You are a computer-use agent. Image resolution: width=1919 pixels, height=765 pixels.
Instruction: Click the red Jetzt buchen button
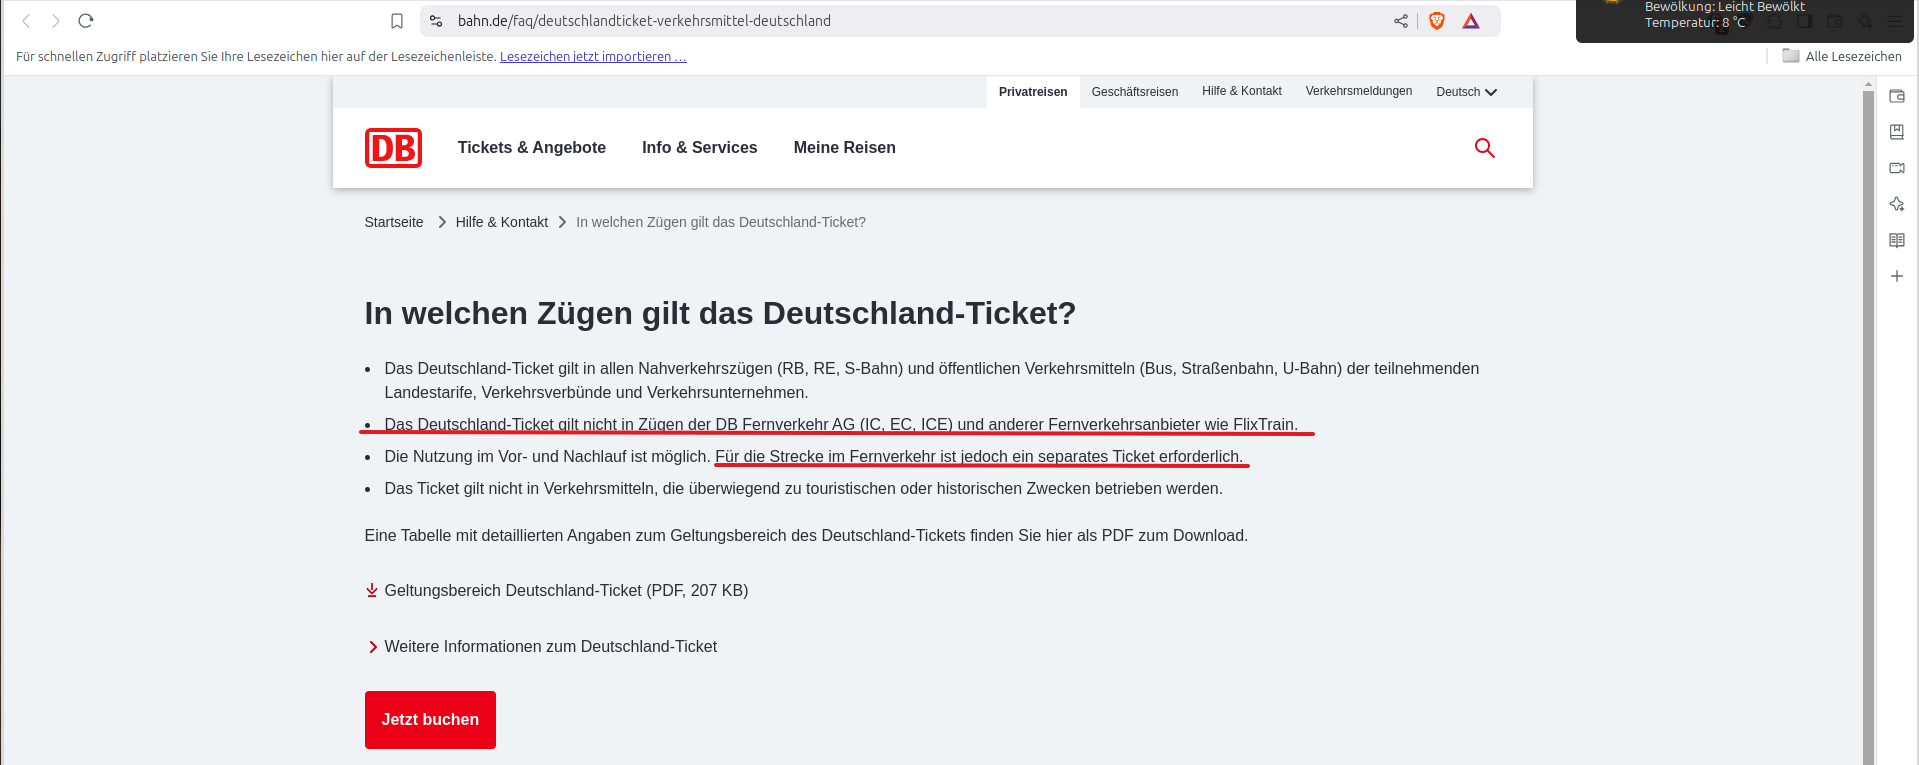pos(430,720)
